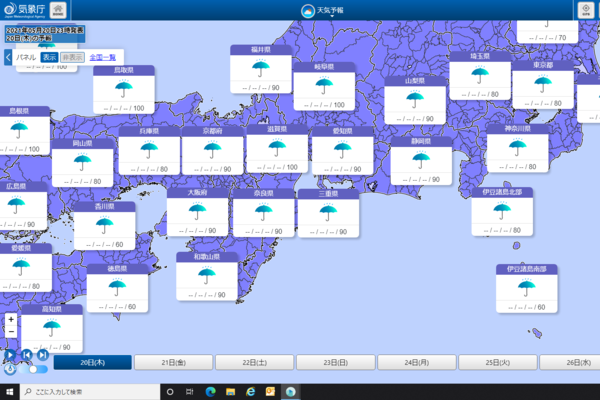Screen dimensions: 600x400
Task: Switch to the 21日(金) day tab
Action: (173, 362)
